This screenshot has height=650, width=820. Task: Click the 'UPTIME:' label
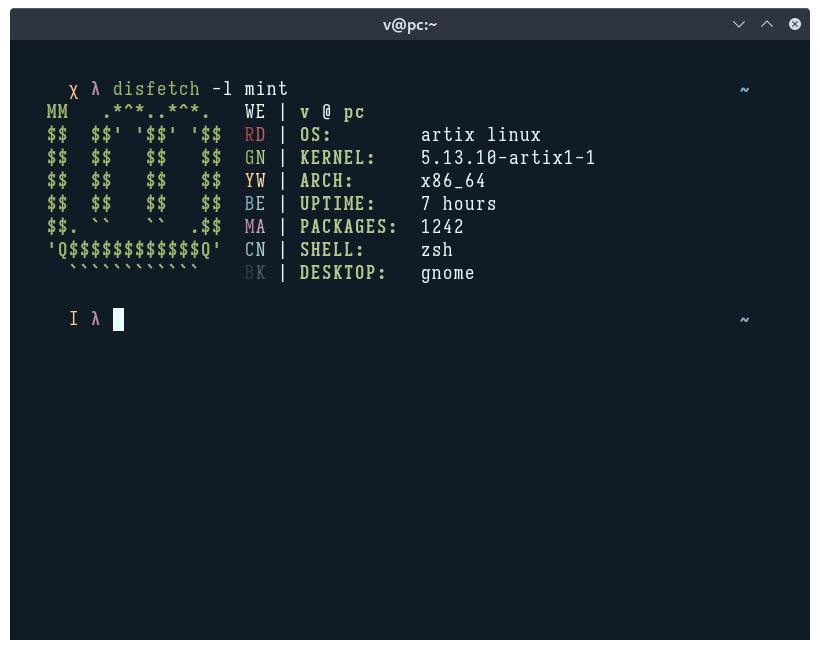coord(337,204)
